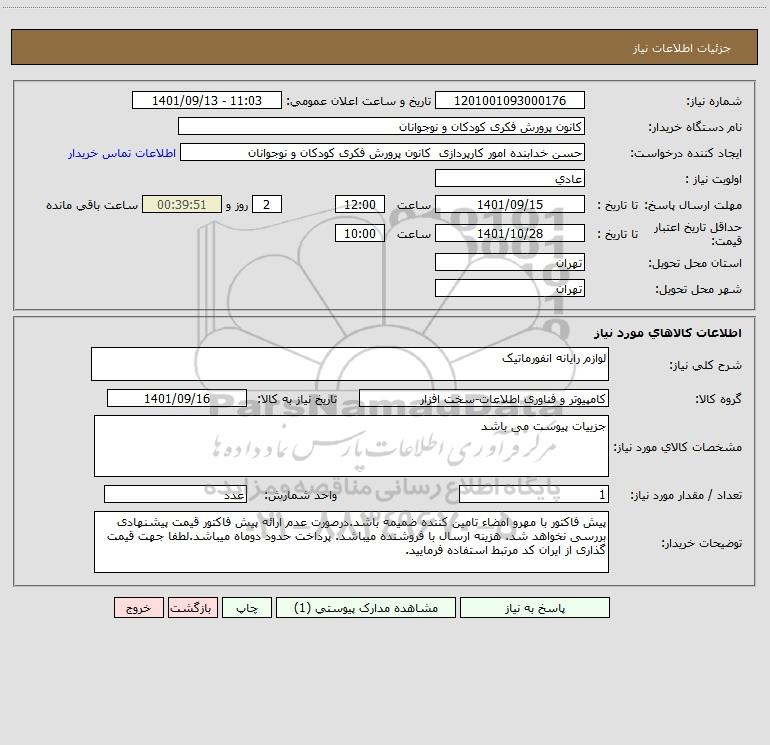The height and width of the screenshot is (745, 770).
Task: Select the شماره نیاز field 1201001093000176
Action: 510,100
